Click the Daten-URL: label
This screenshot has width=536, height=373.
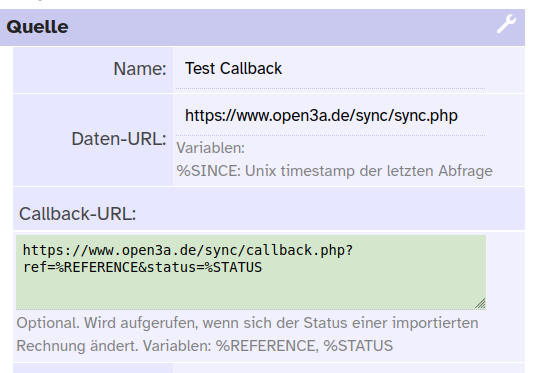(x=119, y=139)
